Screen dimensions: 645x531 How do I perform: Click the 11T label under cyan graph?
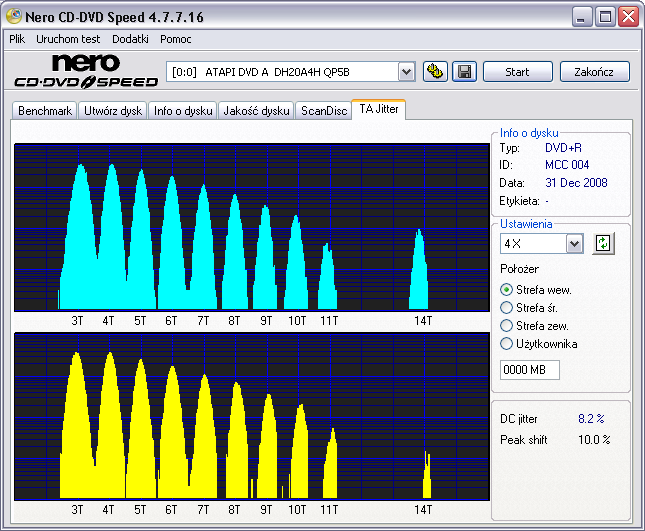pos(329,321)
